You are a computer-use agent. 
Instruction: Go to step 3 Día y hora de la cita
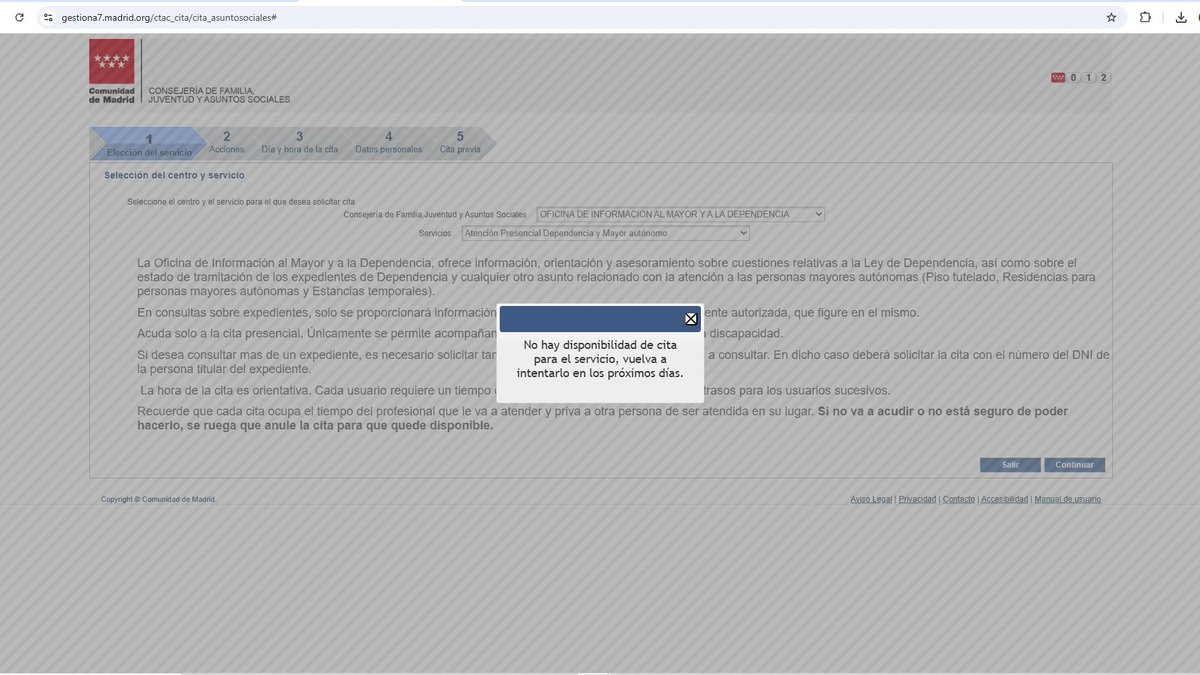point(299,143)
